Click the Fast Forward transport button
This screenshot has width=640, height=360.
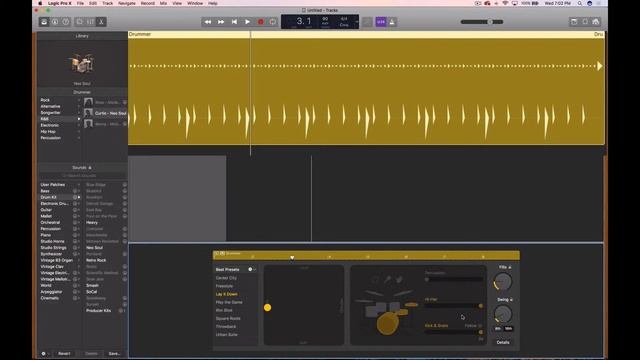pos(221,22)
